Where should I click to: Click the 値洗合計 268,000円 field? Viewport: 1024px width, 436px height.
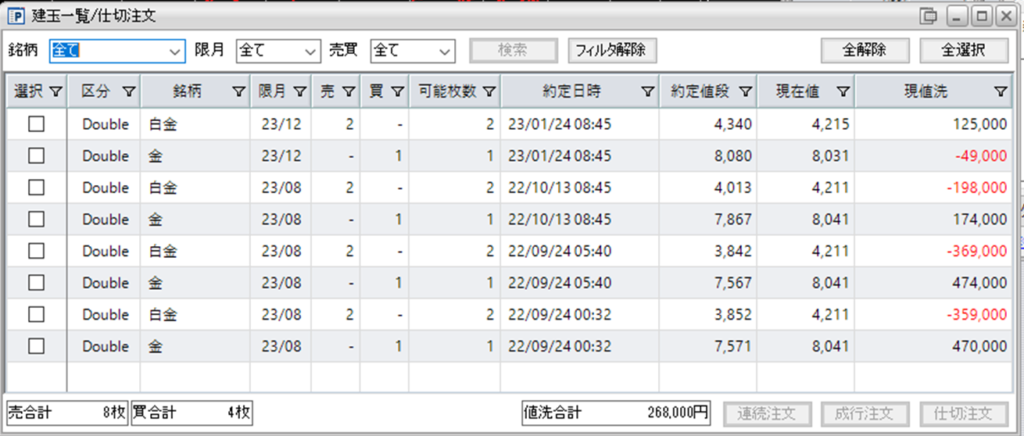click(616, 413)
